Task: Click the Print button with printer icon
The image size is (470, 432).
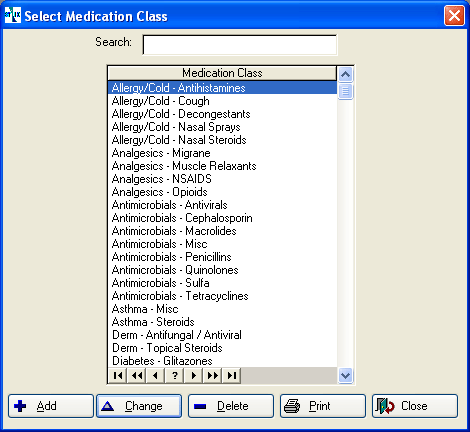Action: pos(323,406)
